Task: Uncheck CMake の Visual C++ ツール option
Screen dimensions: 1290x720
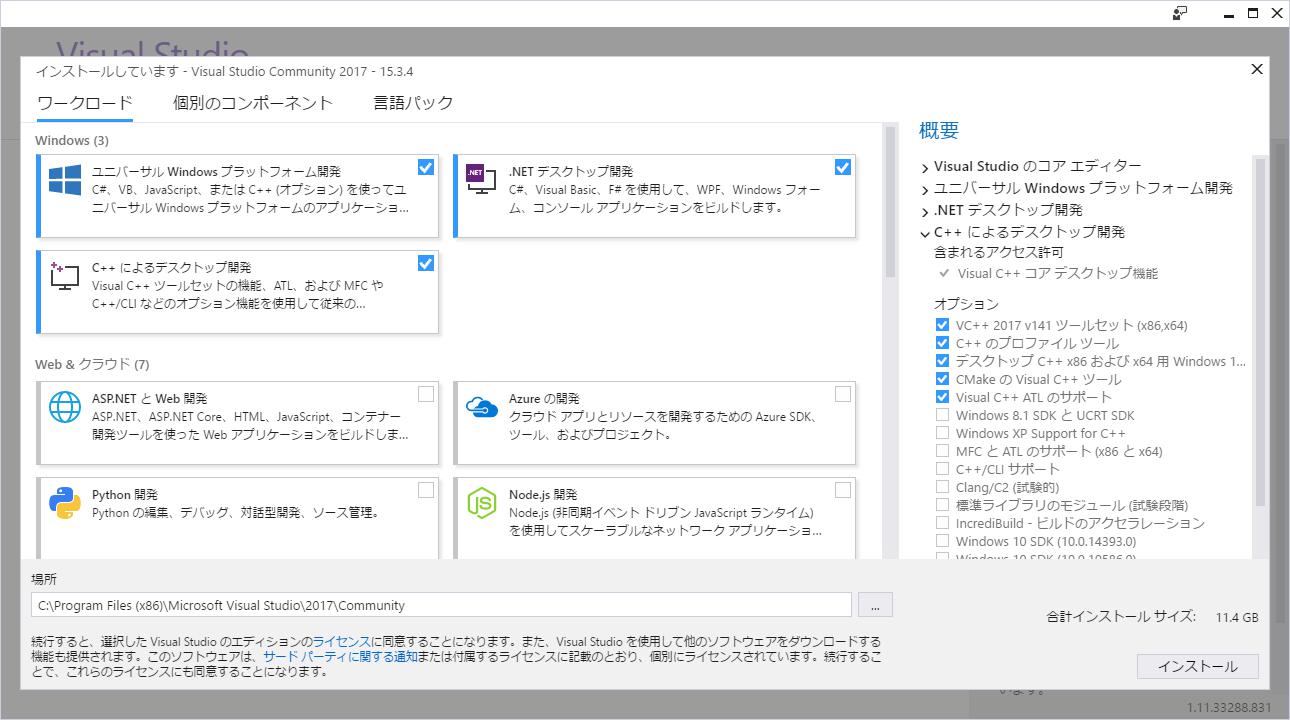Action: (x=942, y=379)
